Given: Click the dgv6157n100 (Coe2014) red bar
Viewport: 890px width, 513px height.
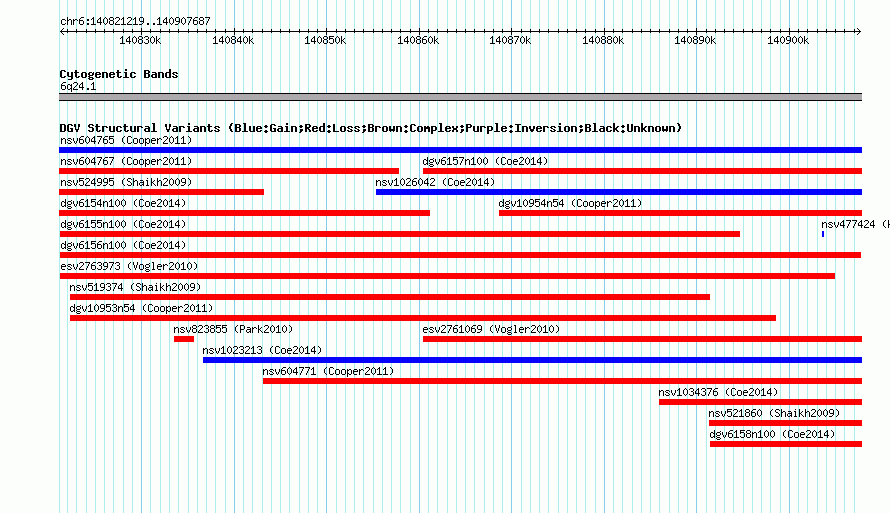Looking at the screenshot, I should pyautogui.click(x=643, y=171).
